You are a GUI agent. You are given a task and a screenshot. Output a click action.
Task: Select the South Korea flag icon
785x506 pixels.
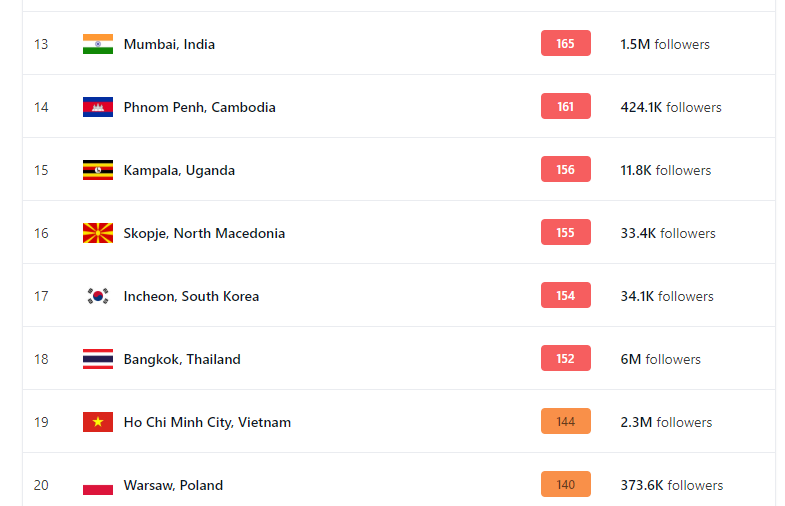98,296
